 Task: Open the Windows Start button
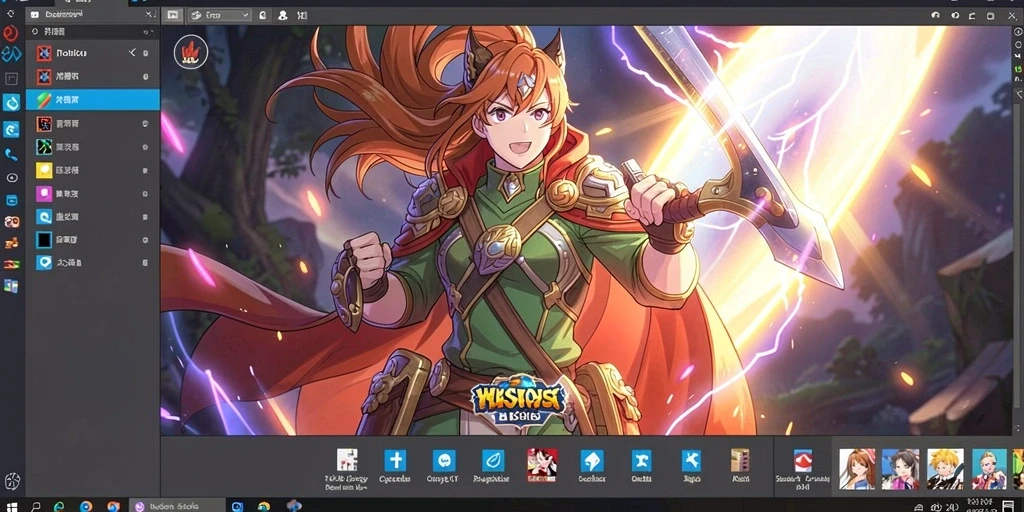(11, 506)
